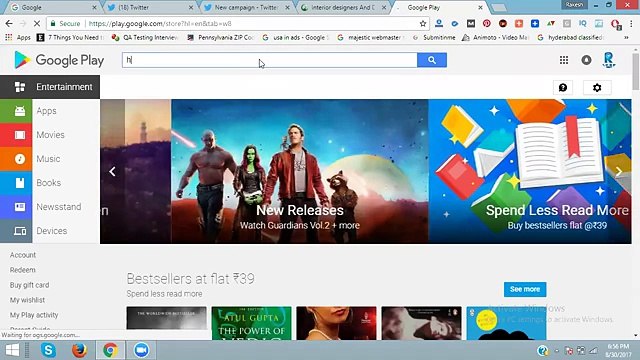Switch to the (18) Twitter tab
Viewport: 640px width, 360px height.
click(150, 7)
